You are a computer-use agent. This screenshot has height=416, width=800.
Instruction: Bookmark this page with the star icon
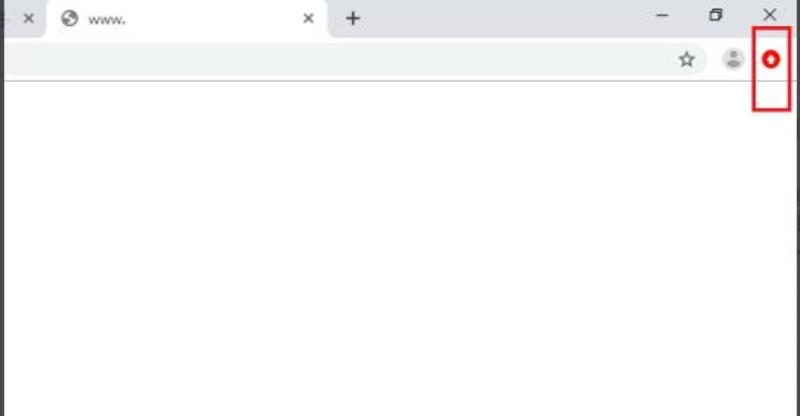click(687, 60)
